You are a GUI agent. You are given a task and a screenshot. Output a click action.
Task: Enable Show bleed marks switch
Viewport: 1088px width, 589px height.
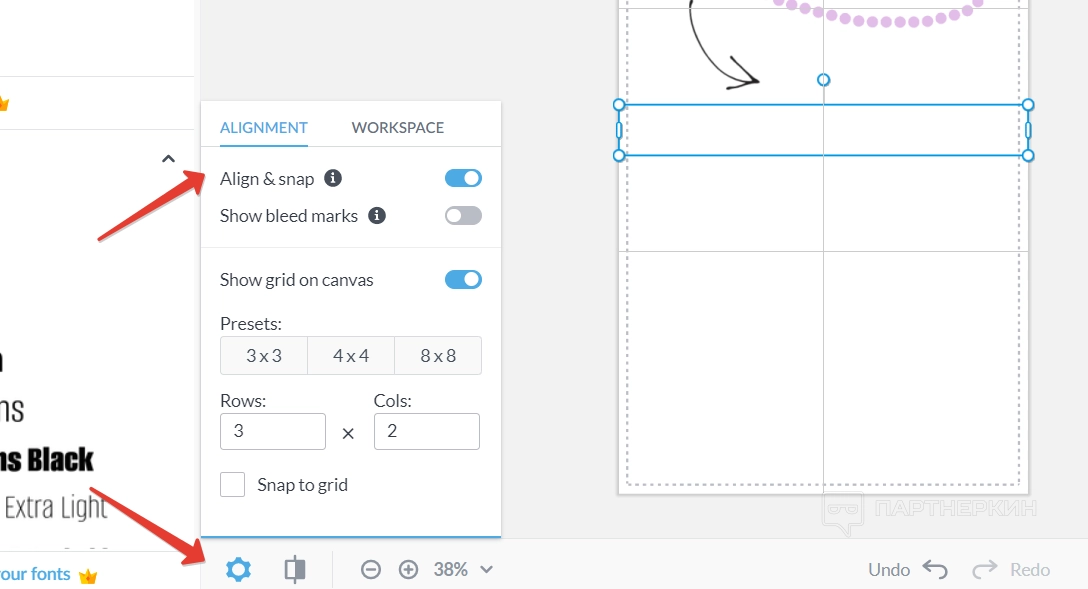pyautogui.click(x=464, y=216)
